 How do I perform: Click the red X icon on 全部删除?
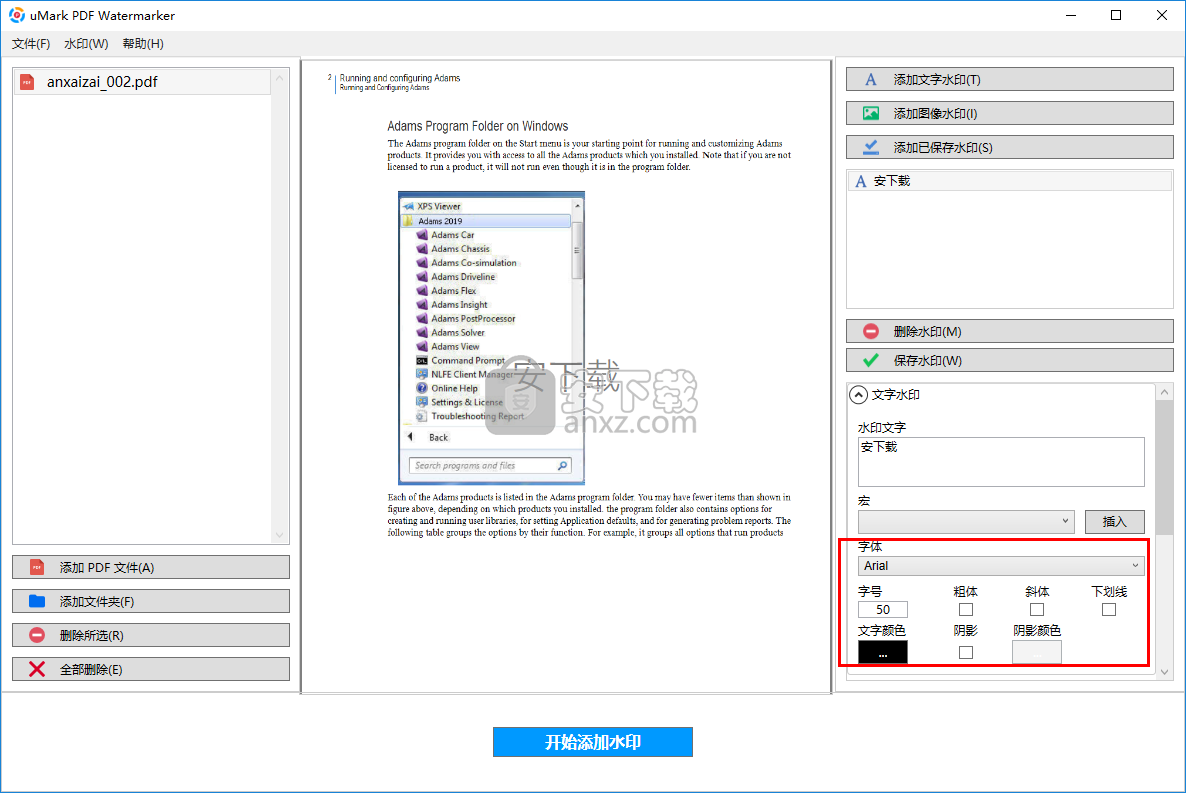coord(37,669)
